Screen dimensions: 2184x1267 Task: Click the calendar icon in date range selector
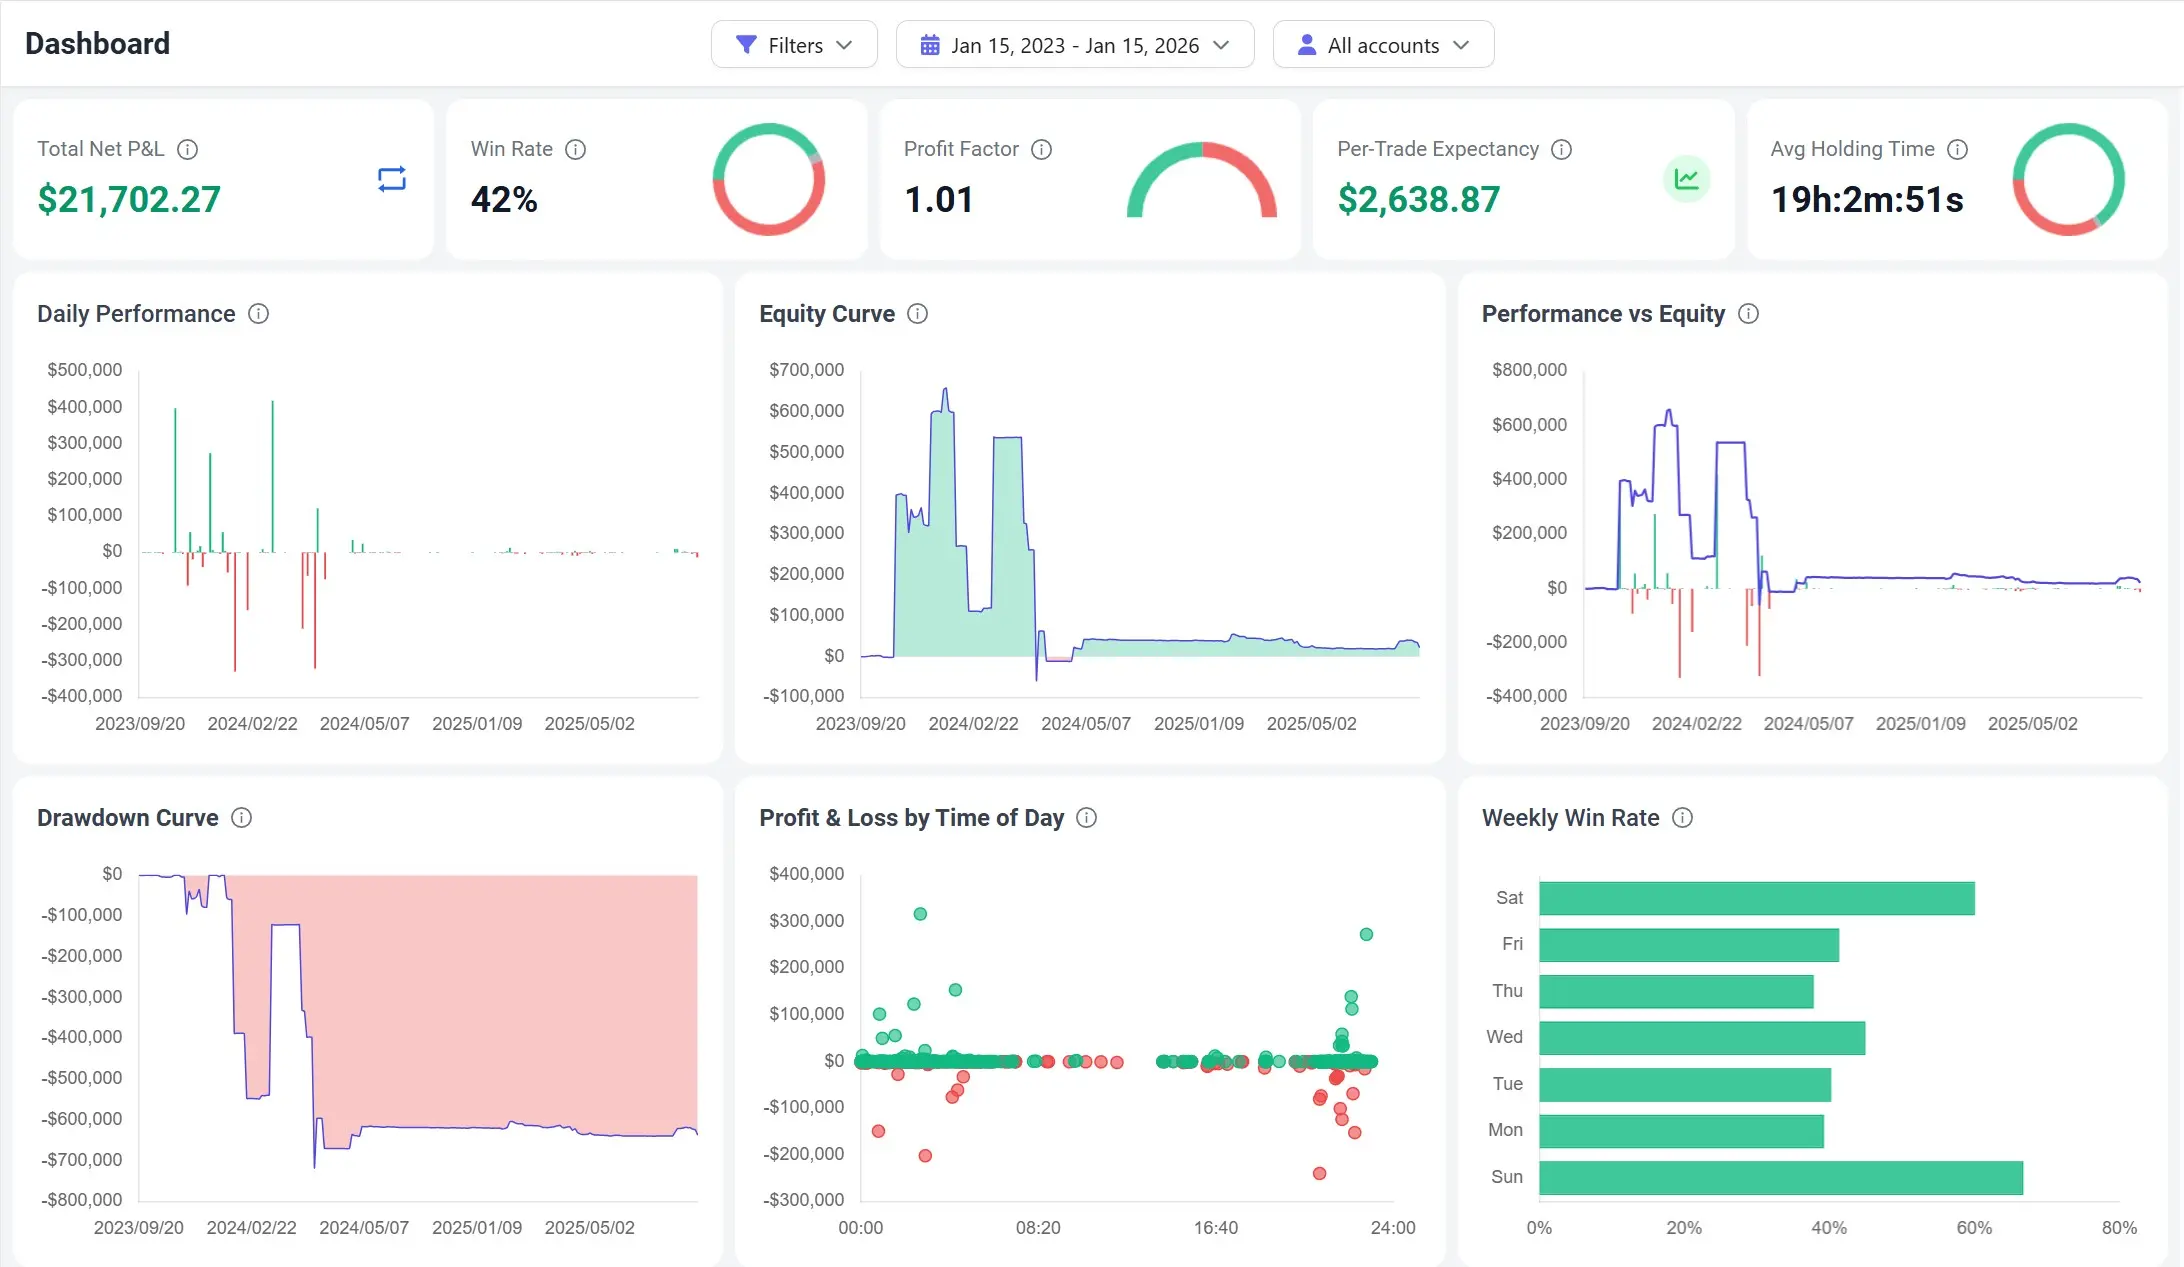coord(930,44)
